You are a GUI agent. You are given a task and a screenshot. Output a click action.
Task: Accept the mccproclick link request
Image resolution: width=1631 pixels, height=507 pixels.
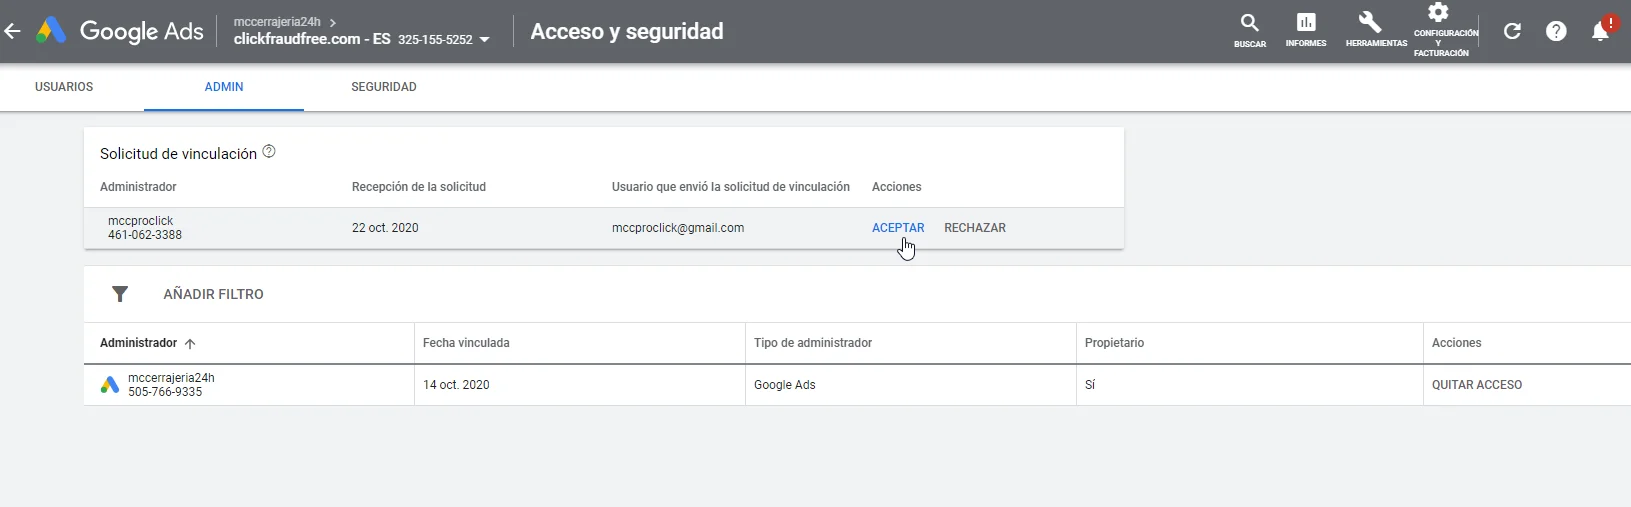coord(898,228)
